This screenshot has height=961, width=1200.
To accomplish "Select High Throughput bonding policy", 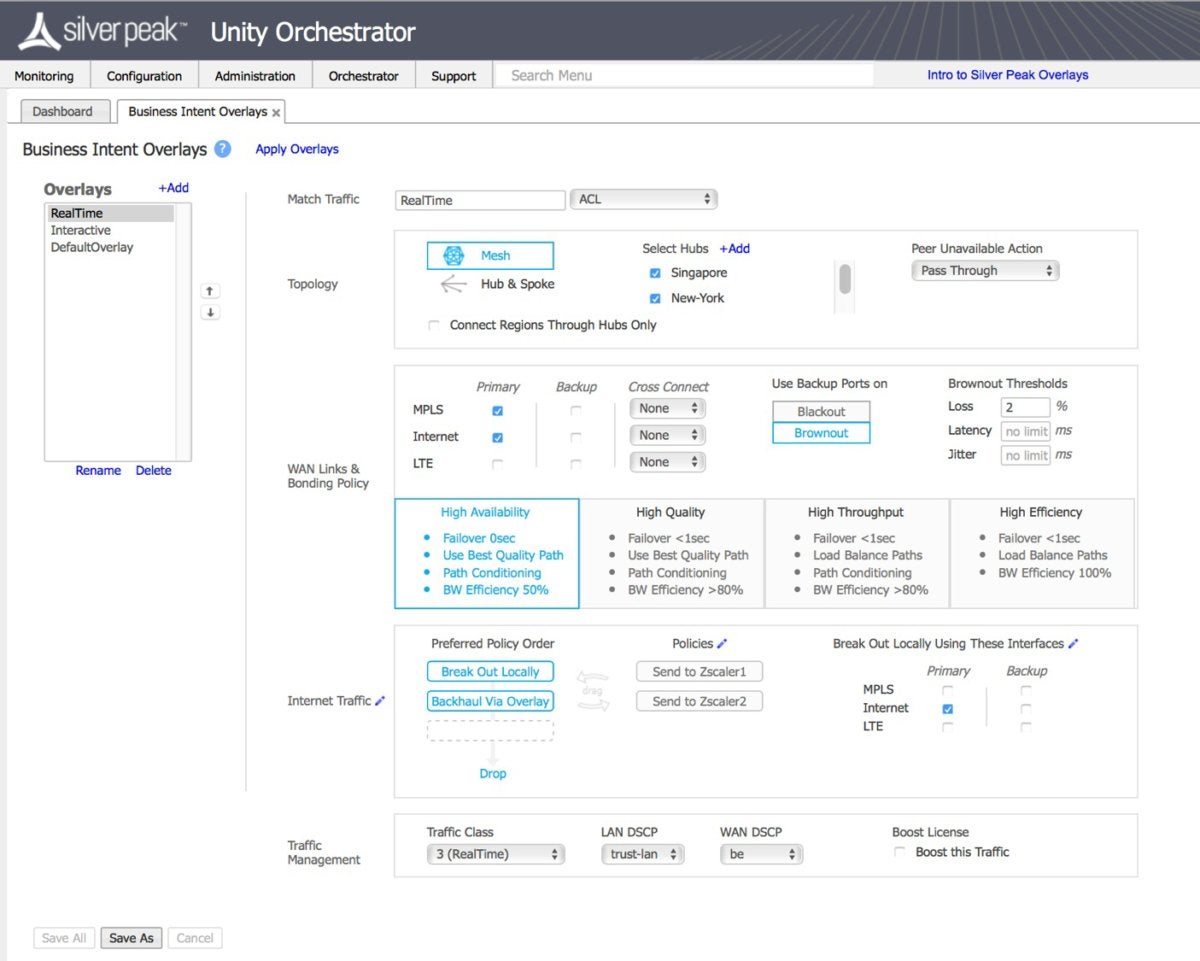I will click(x=857, y=553).
